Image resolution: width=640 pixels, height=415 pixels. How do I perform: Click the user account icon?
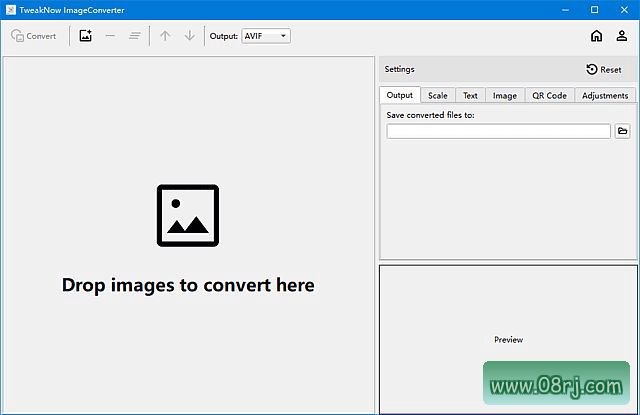[621, 36]
